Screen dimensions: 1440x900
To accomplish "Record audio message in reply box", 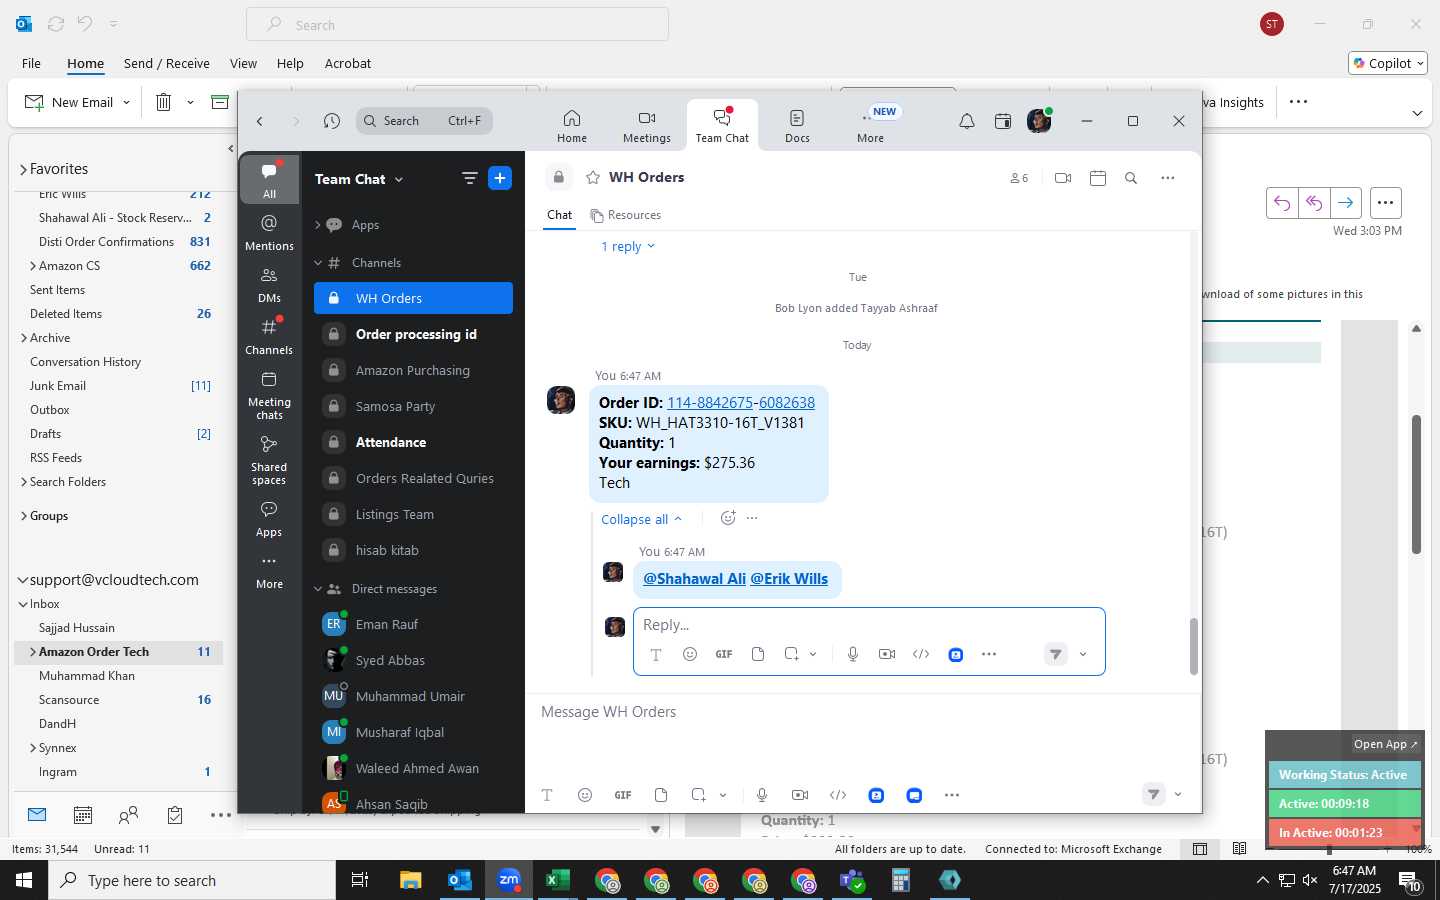I will [x=853, y=654].
